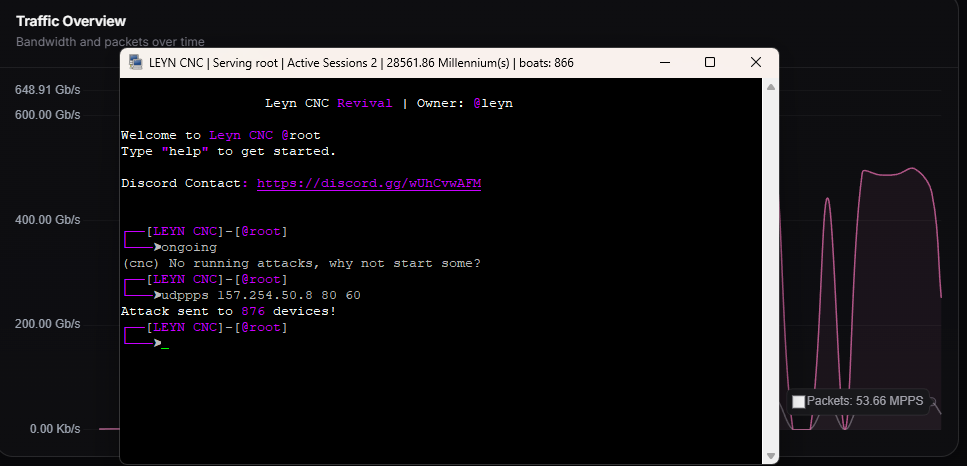Click the 'Bandwidth and packets over time' subtitle

click(x=110, y=42)
